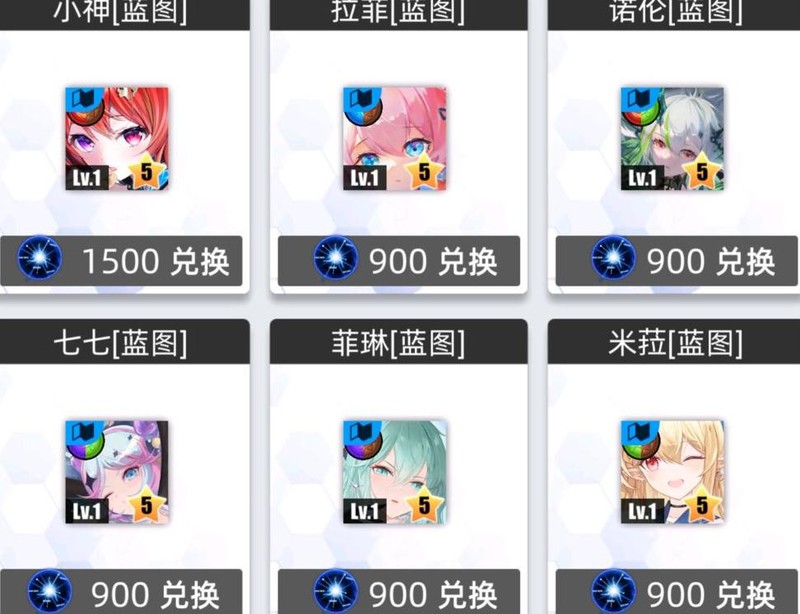Screen dimensions: 800x614
Task: Pick teal-haired 菲琳 character portrait
Action: (394, 472)
